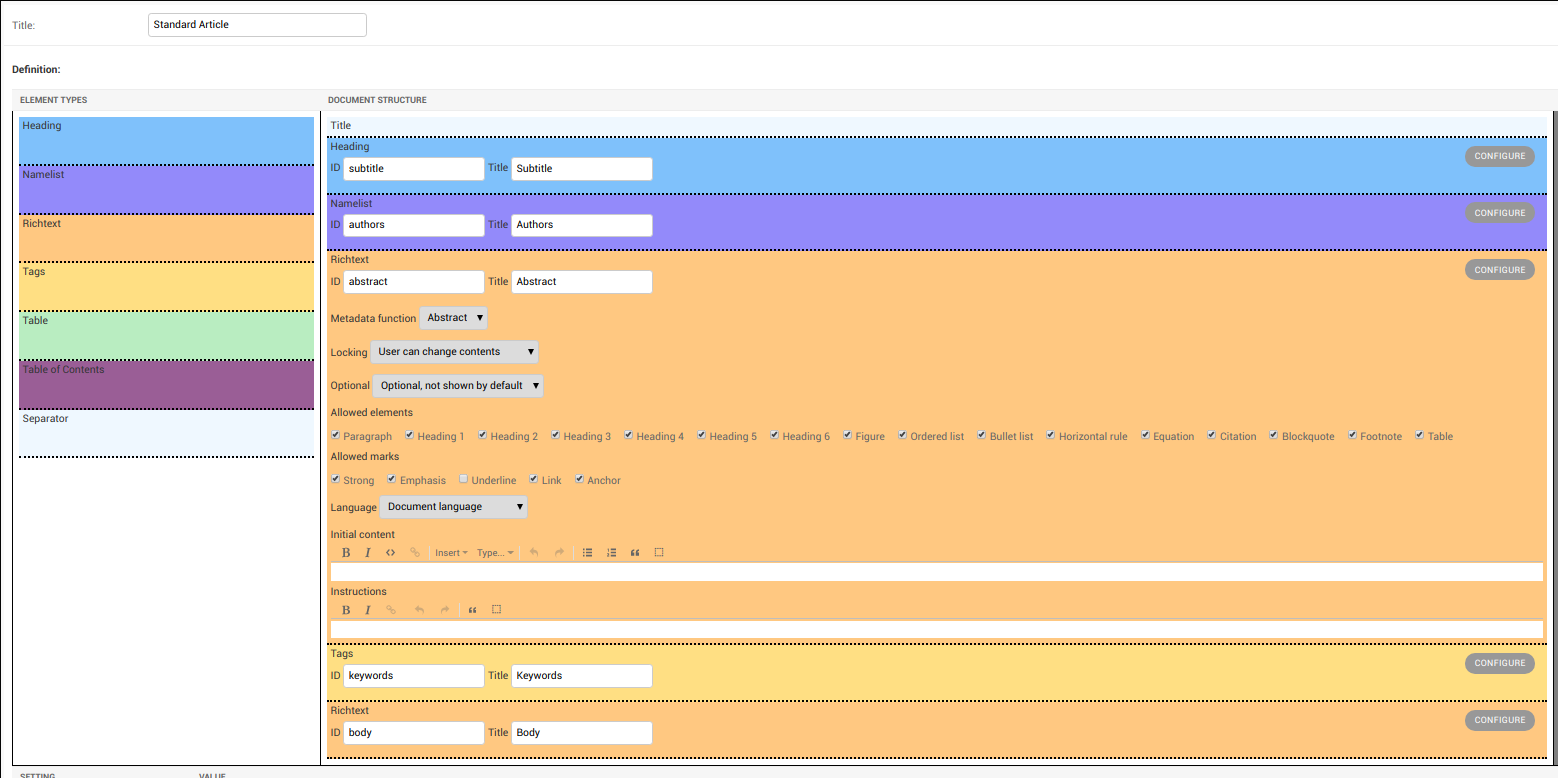1558x778 pixels.
Task: Enable the Underline allowed mark
Action: click(x=462, y=479)
